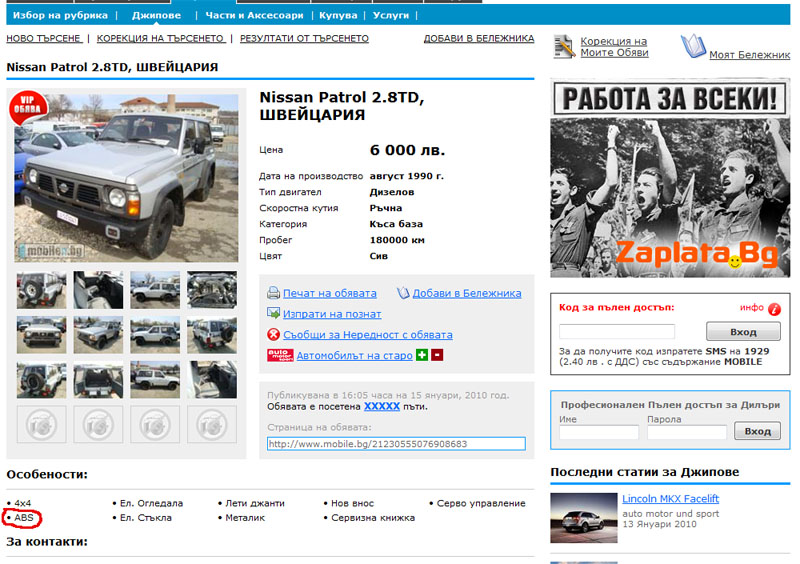The image size is (800, 564).
Task: Click Lincoln MKX article thumbnail
Action: [584, 518]
